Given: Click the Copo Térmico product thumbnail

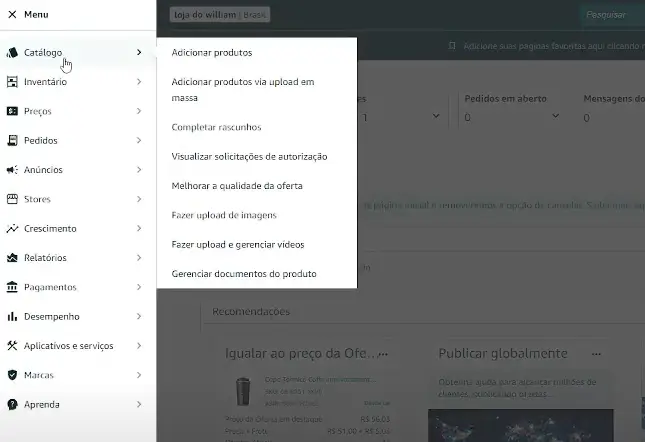Looking at the screenshot, I should 243,391.
